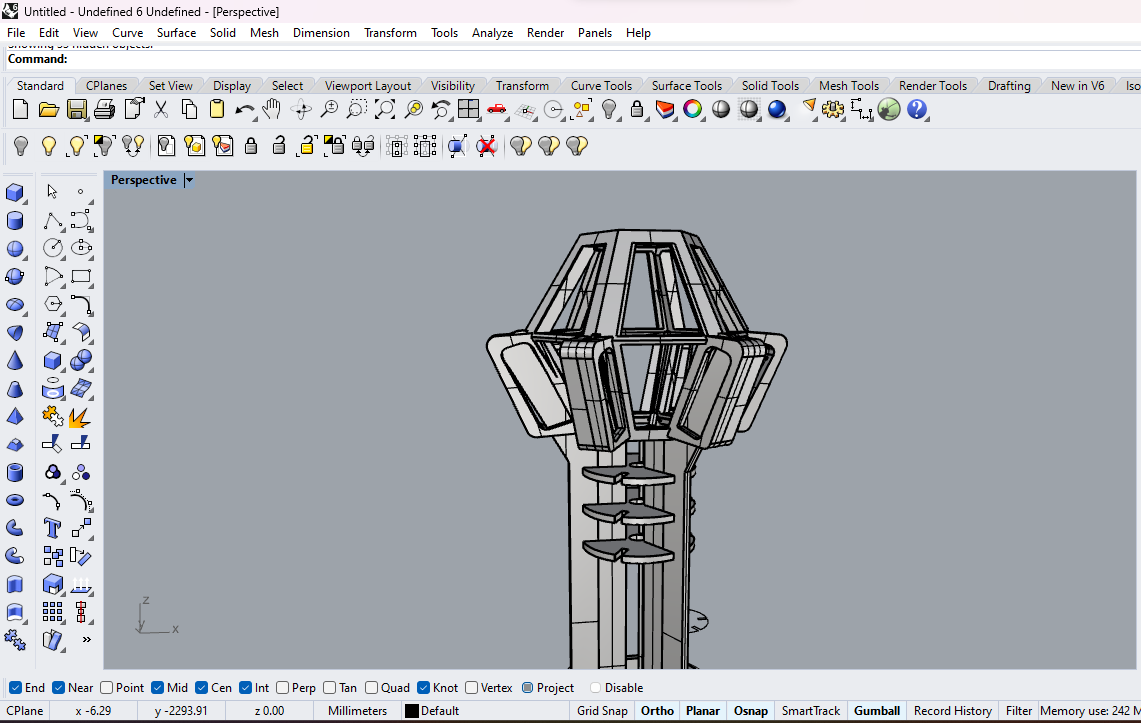Open the Perspective viewport dropdown arrow
The height and width of the screenshot is (723, 1141).
[189, 180]
